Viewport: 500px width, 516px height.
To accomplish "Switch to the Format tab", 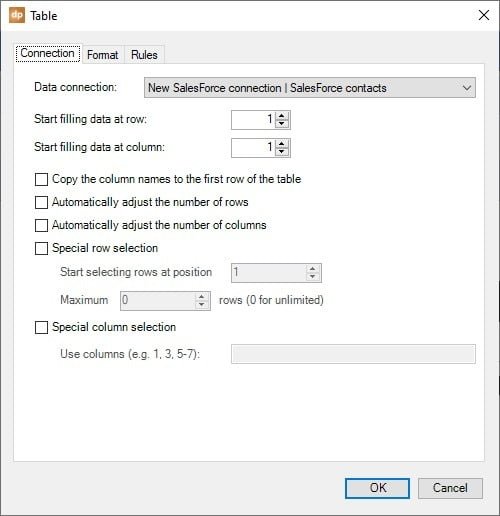I will (x=103, y=55).
